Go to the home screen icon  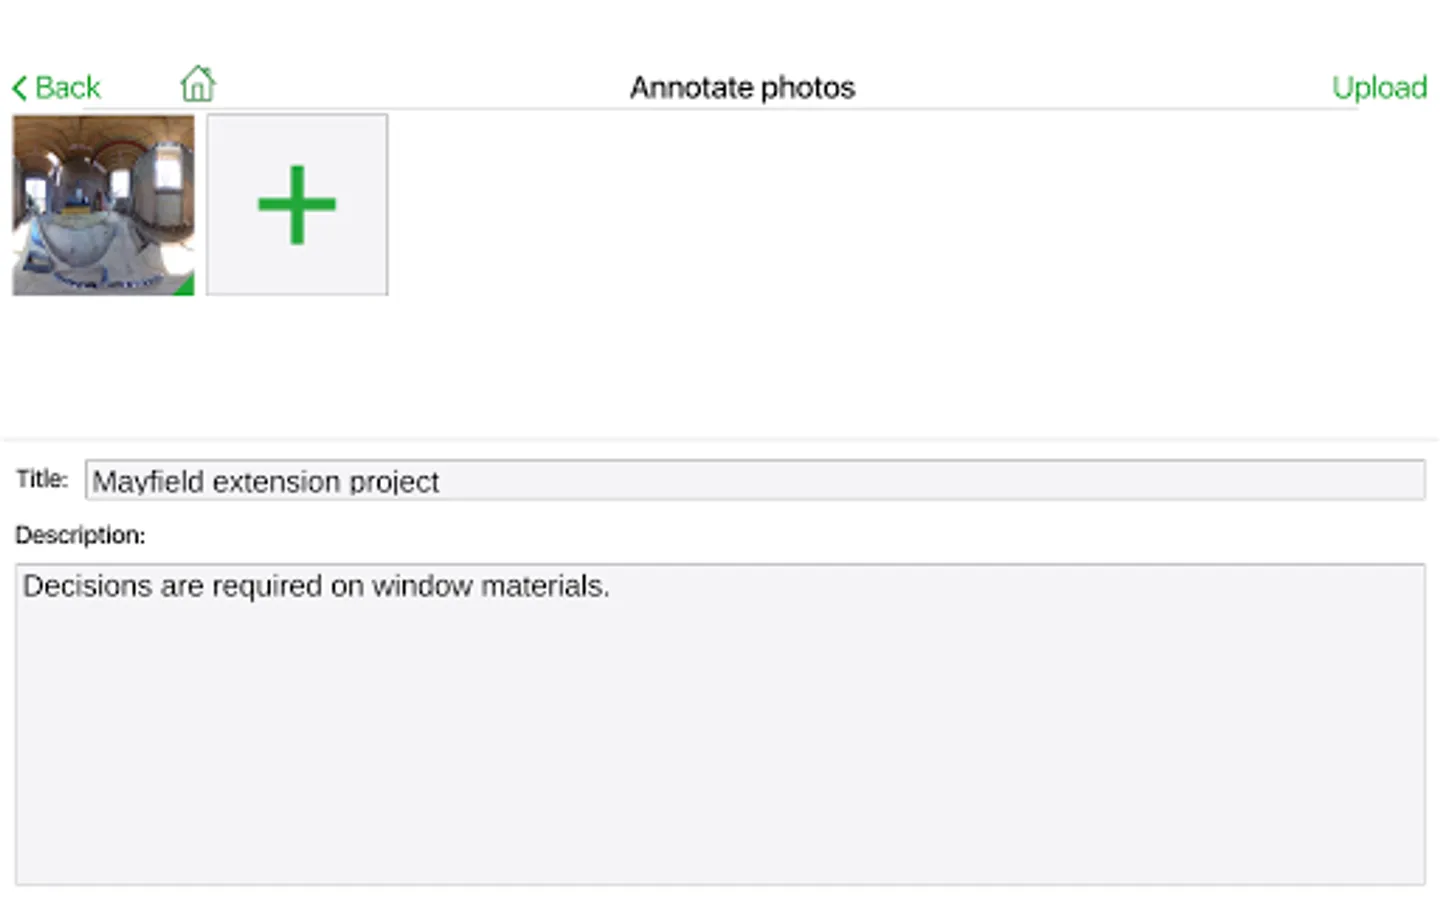click(x=198, y=84)
